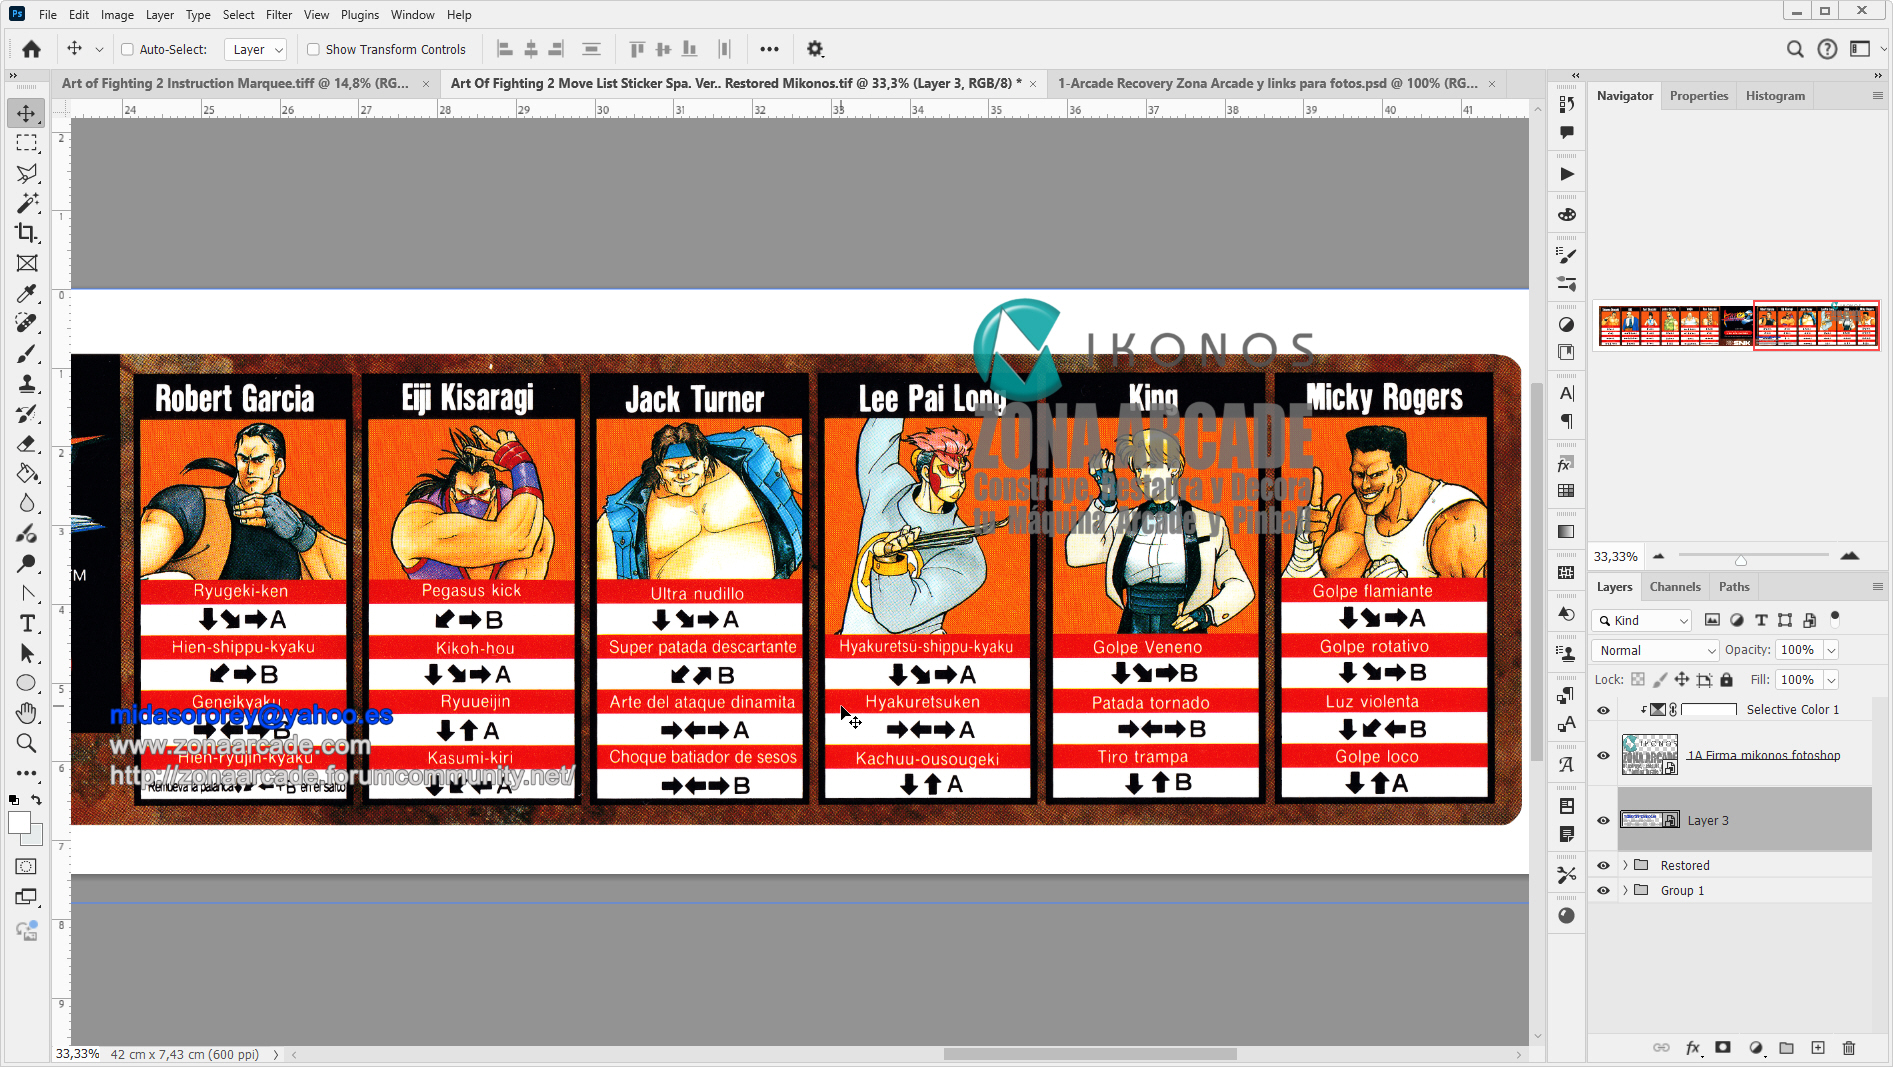
Task: Select the Horizontal Type tool
Action: [x=27, y=623]
